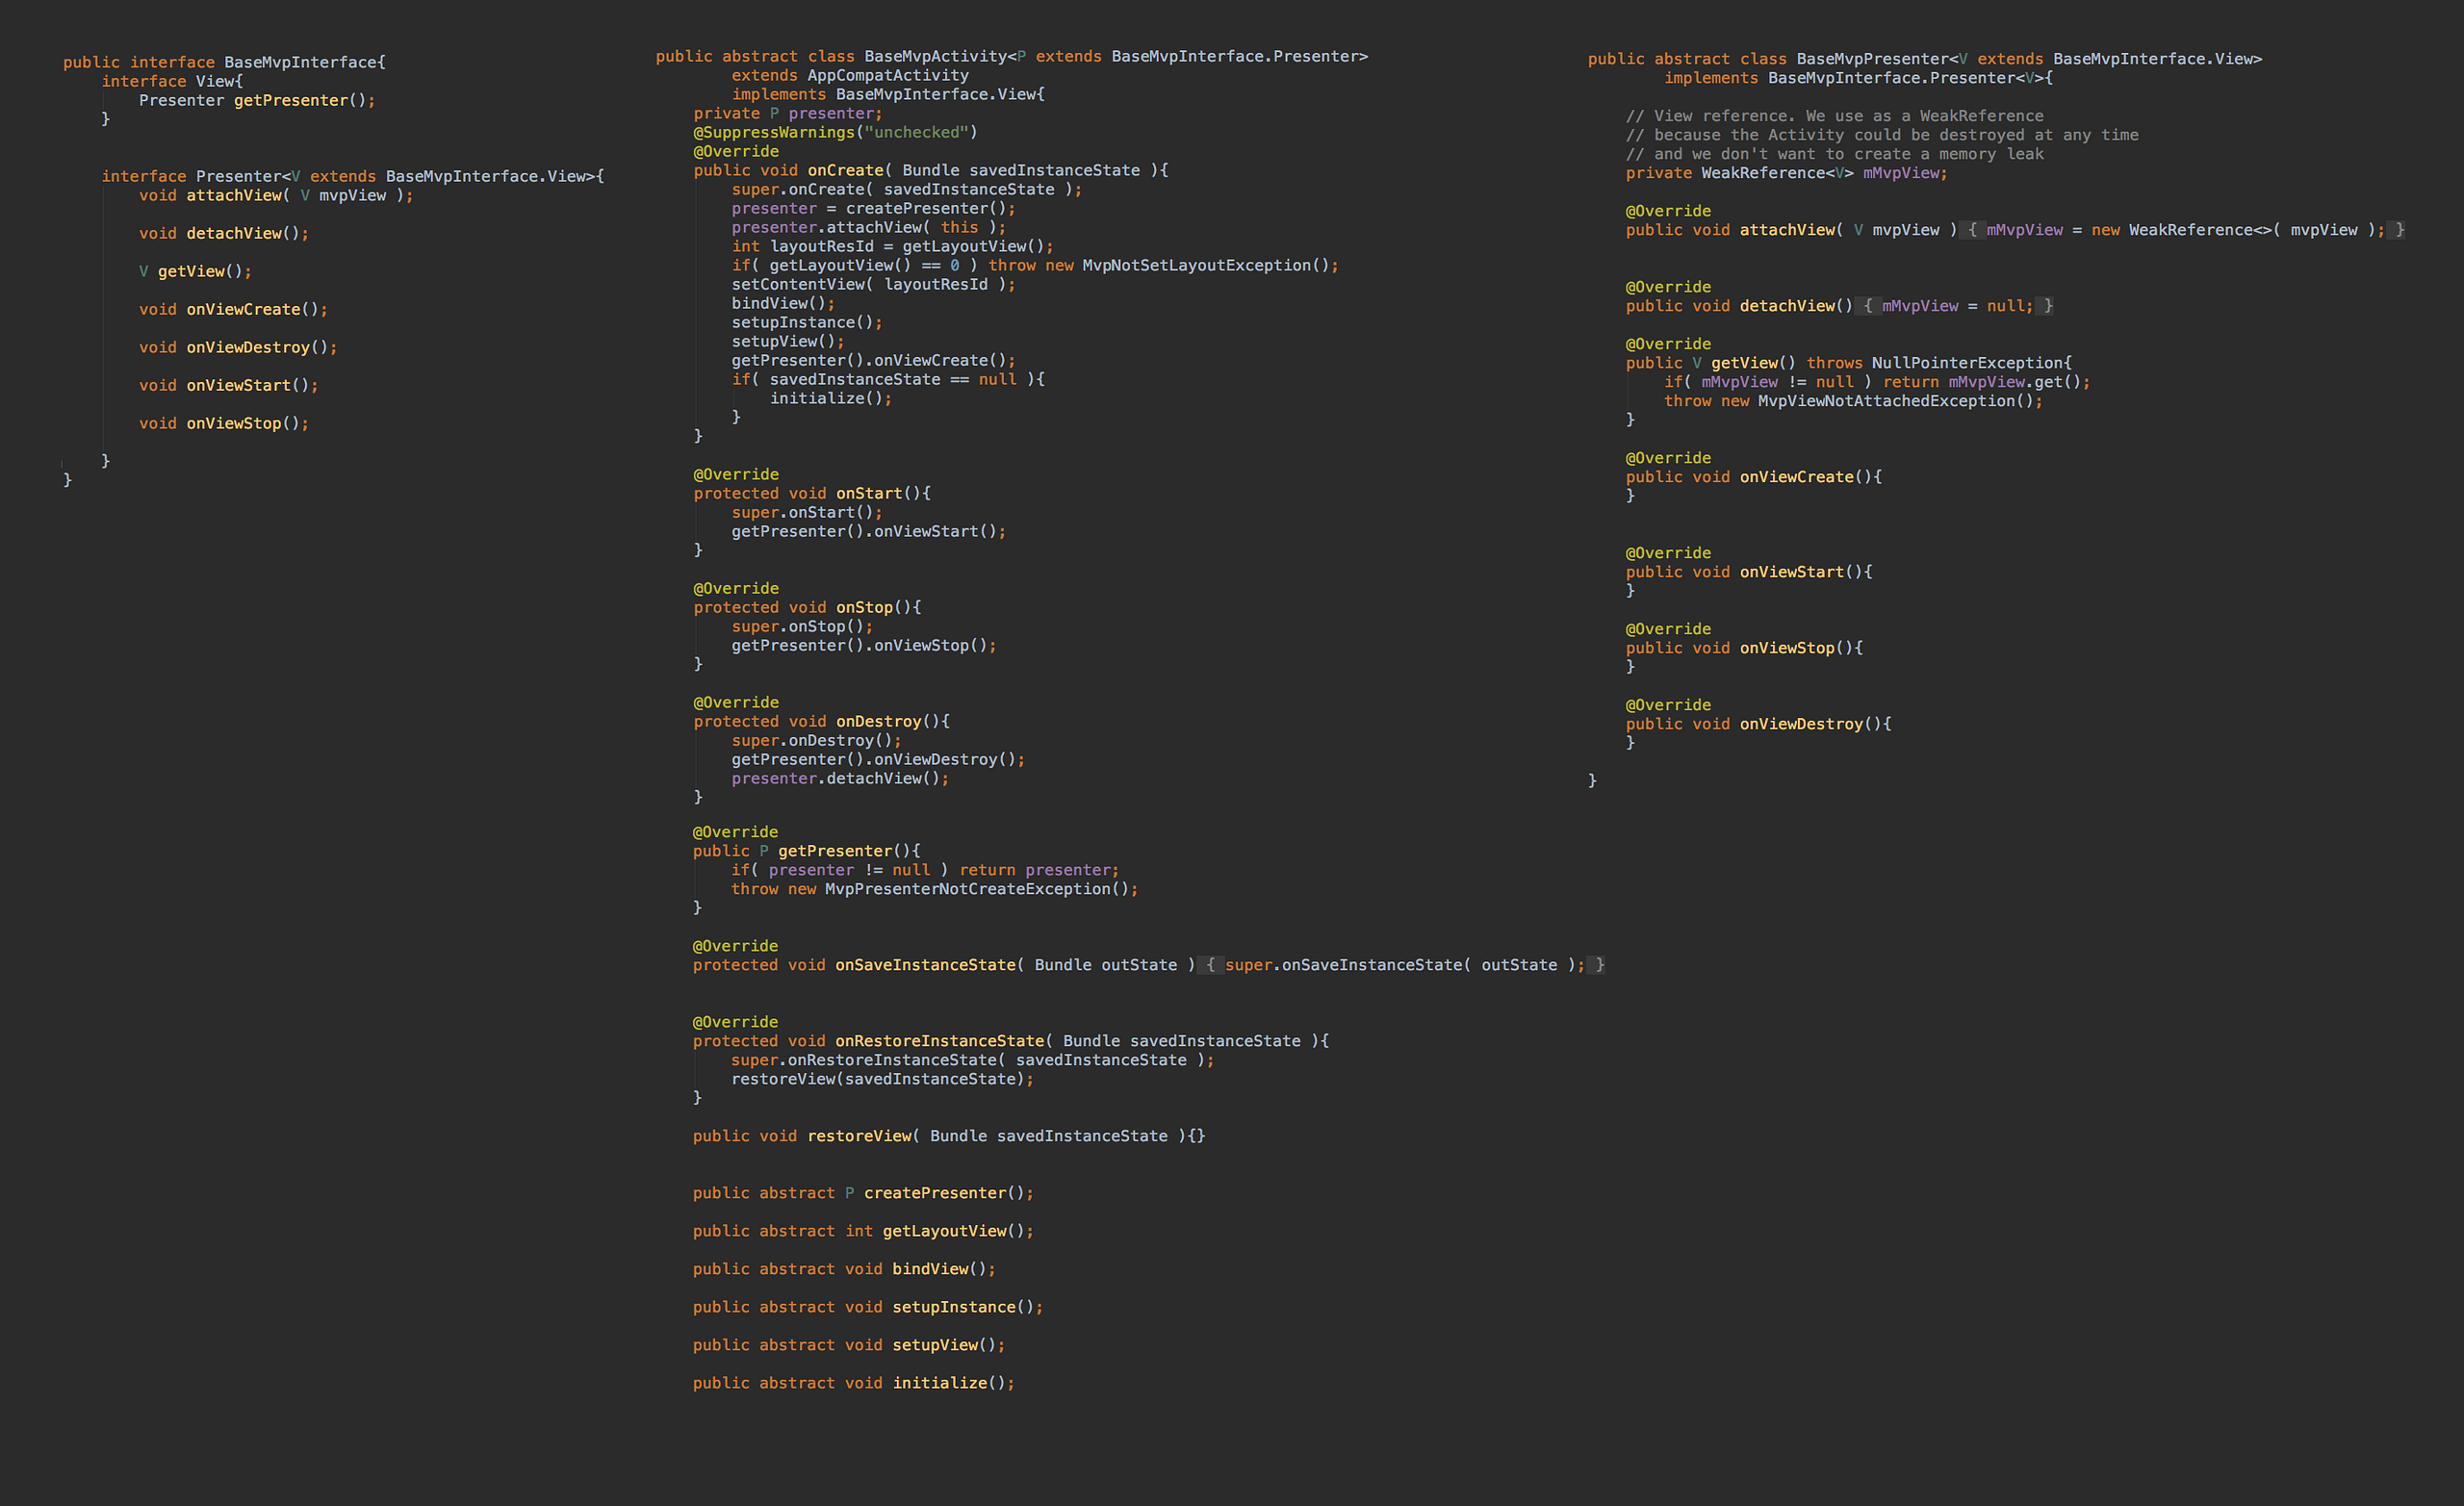
Task: Click the MvpNotSetLayoutException throw line
Action: 1035,265
